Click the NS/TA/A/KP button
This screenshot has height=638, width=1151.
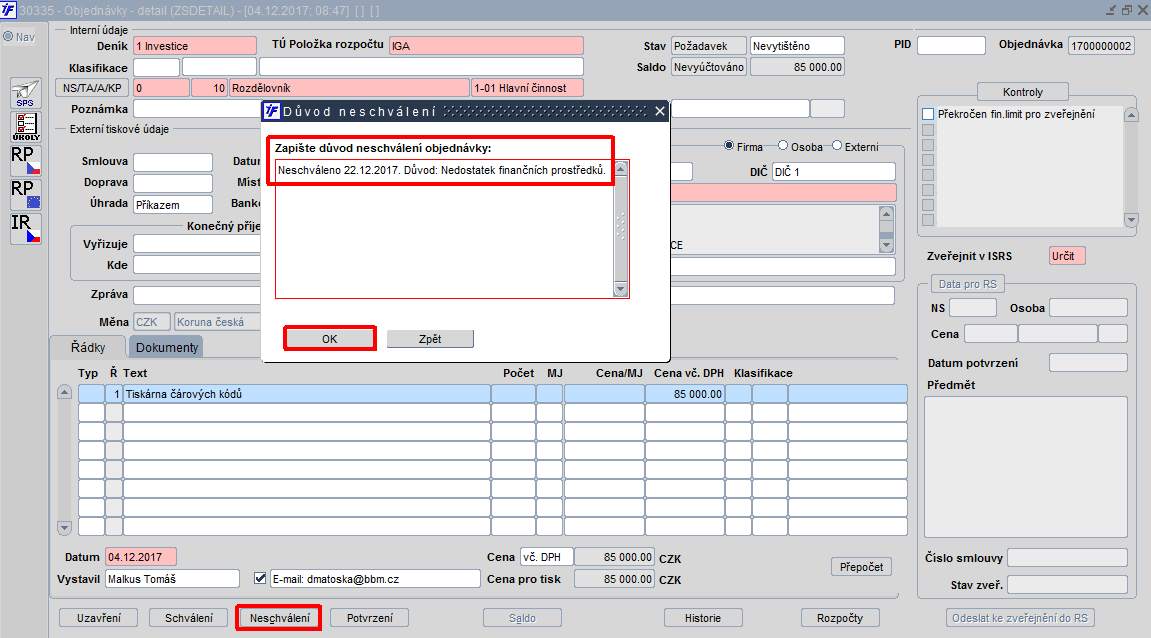(x=92, y=87)
